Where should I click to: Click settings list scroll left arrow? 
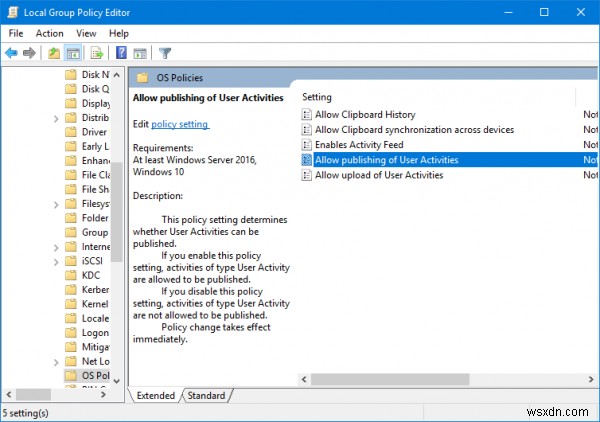tap(304, 379)
